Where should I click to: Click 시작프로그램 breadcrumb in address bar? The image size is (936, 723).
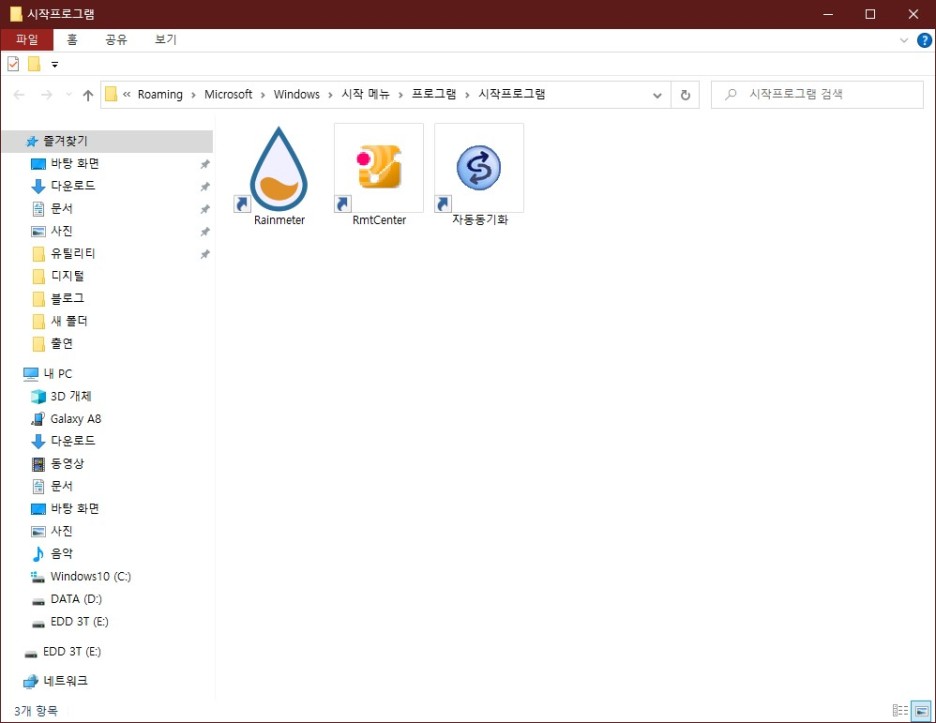point(512,94)
